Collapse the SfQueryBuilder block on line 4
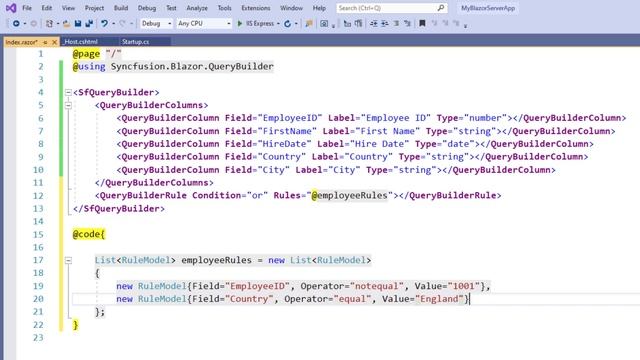This screenshot has width=640, height=360. (x=68, y=92)
